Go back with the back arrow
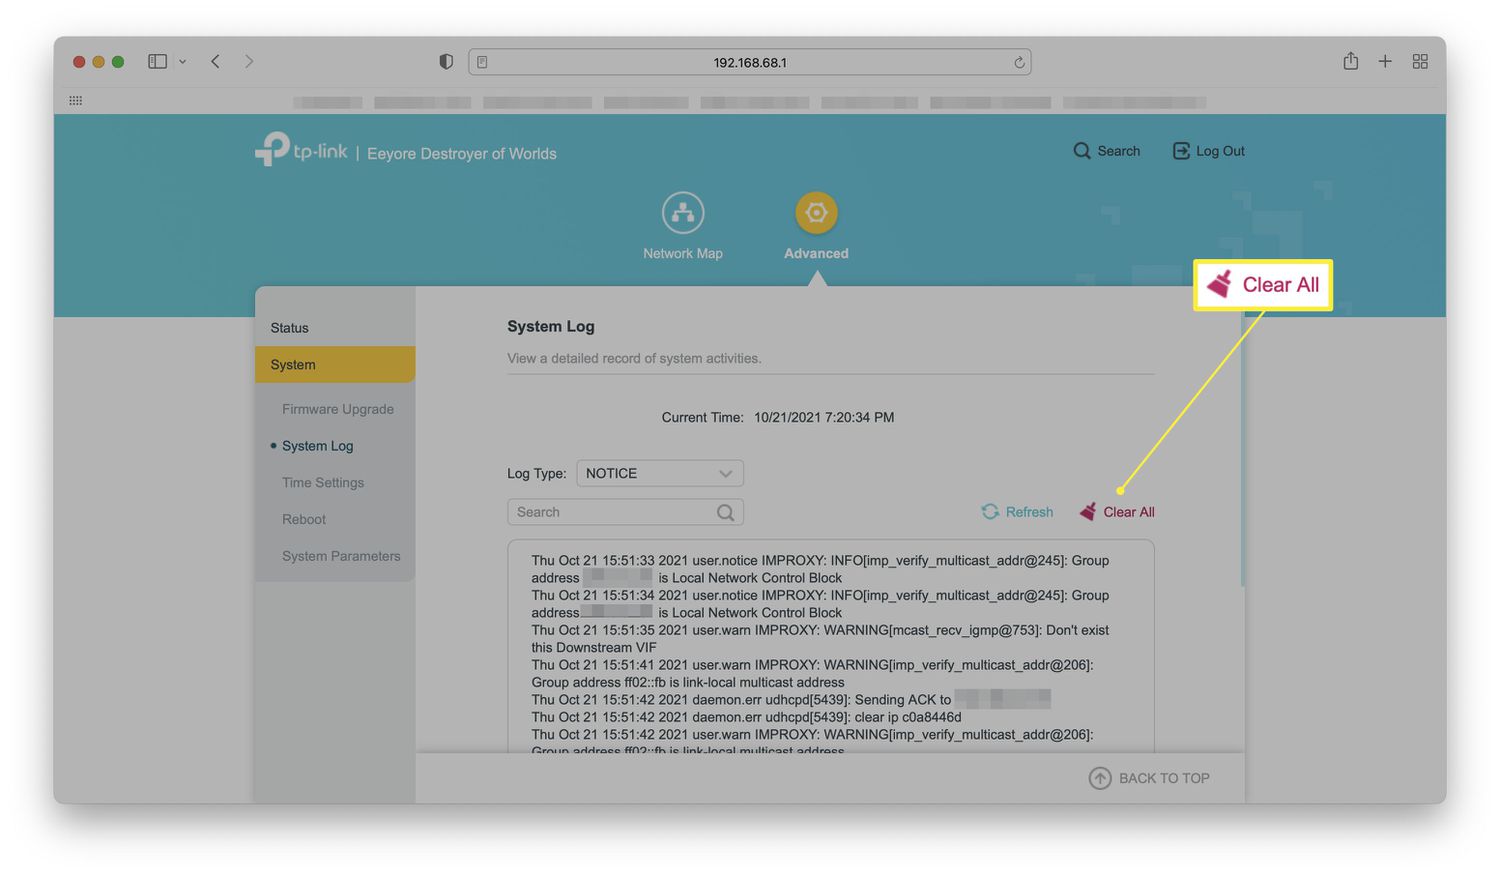The width and height of the screenshot is (1500, 875). [215, 62]
